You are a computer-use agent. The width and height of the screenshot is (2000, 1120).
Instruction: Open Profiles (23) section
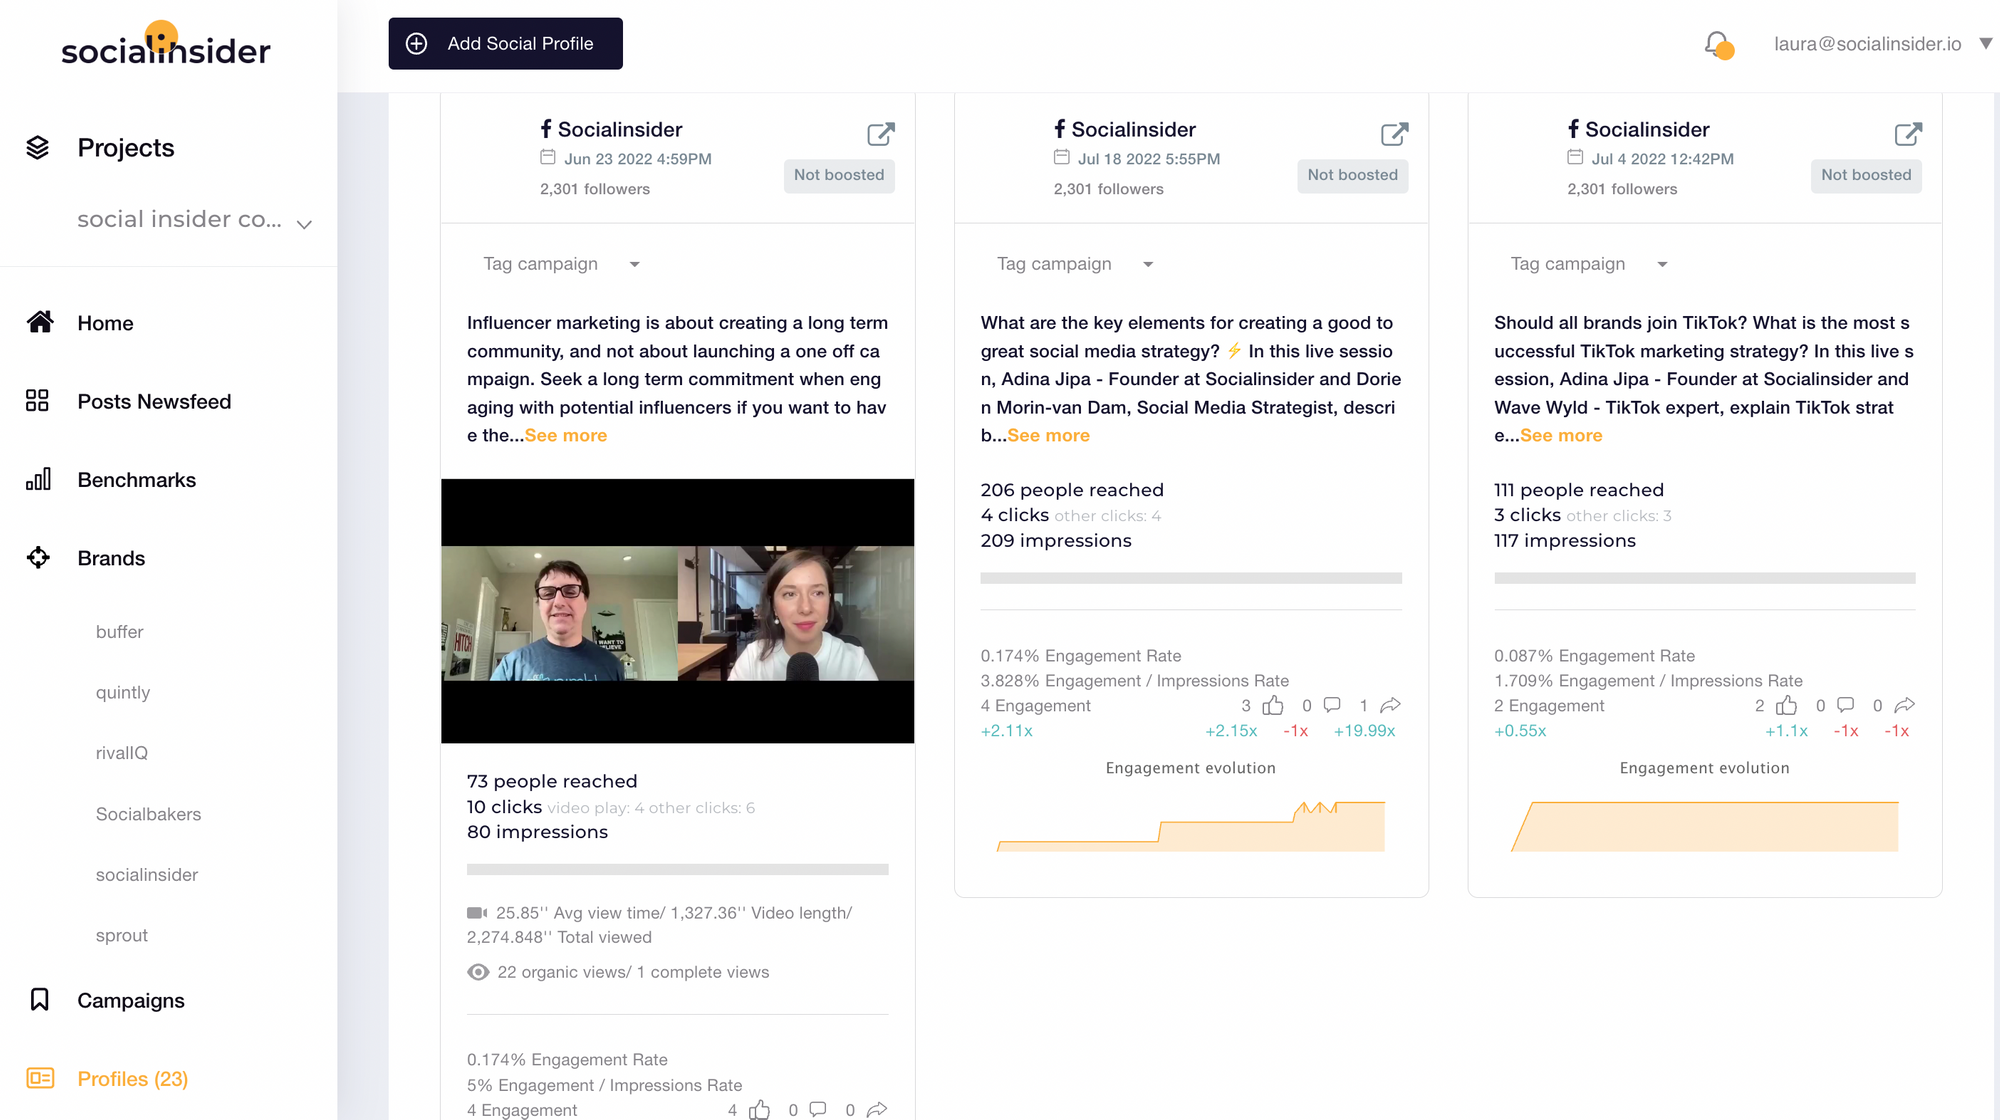tap(133, 1079)
